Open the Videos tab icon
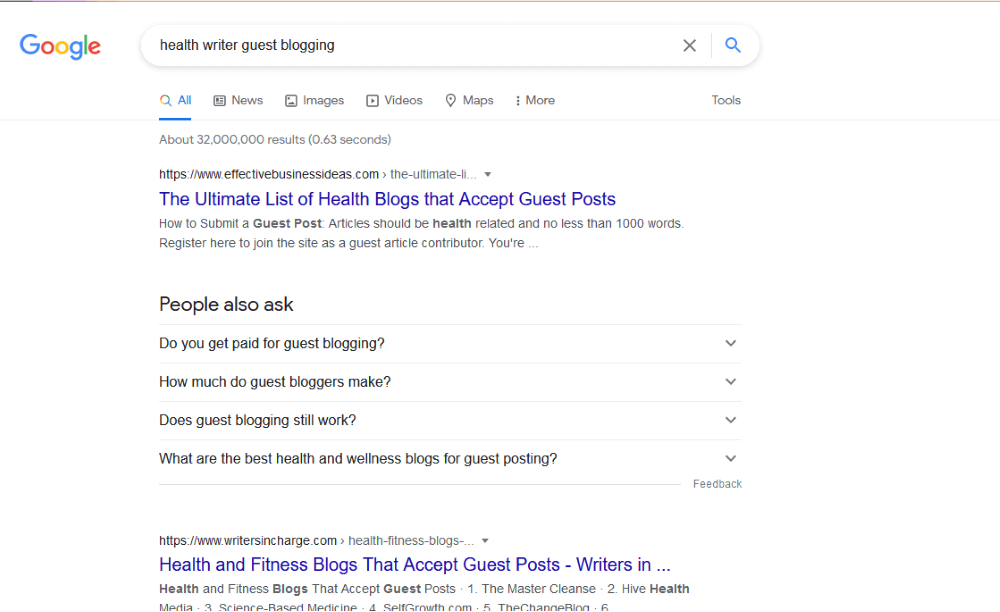The width and height of the screenshot is (1000, 612). pyautogui.click(x=372, y=100)
